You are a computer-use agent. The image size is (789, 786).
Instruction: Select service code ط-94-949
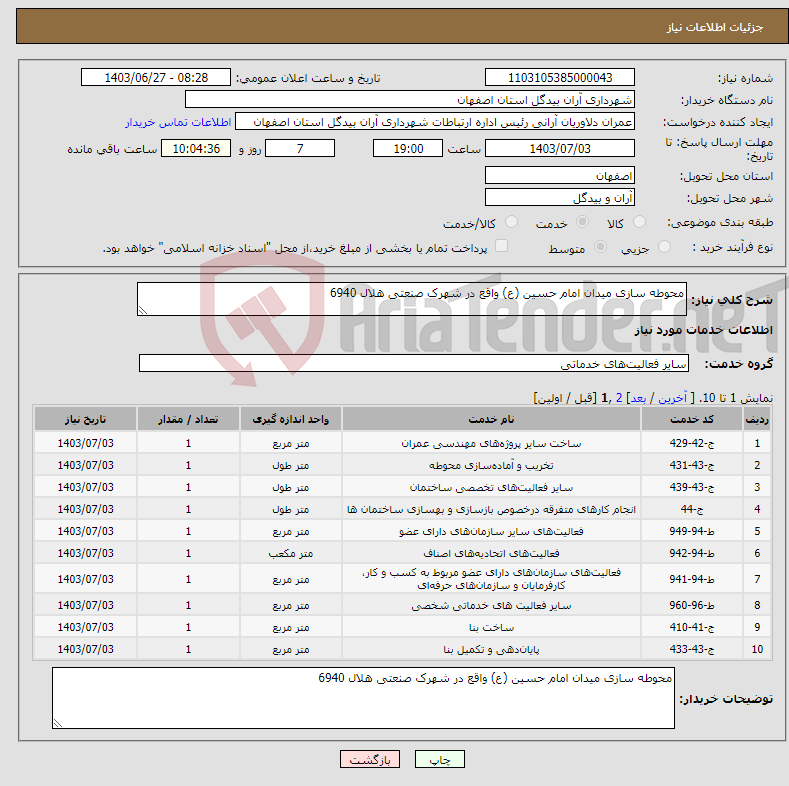pos(692,531)
